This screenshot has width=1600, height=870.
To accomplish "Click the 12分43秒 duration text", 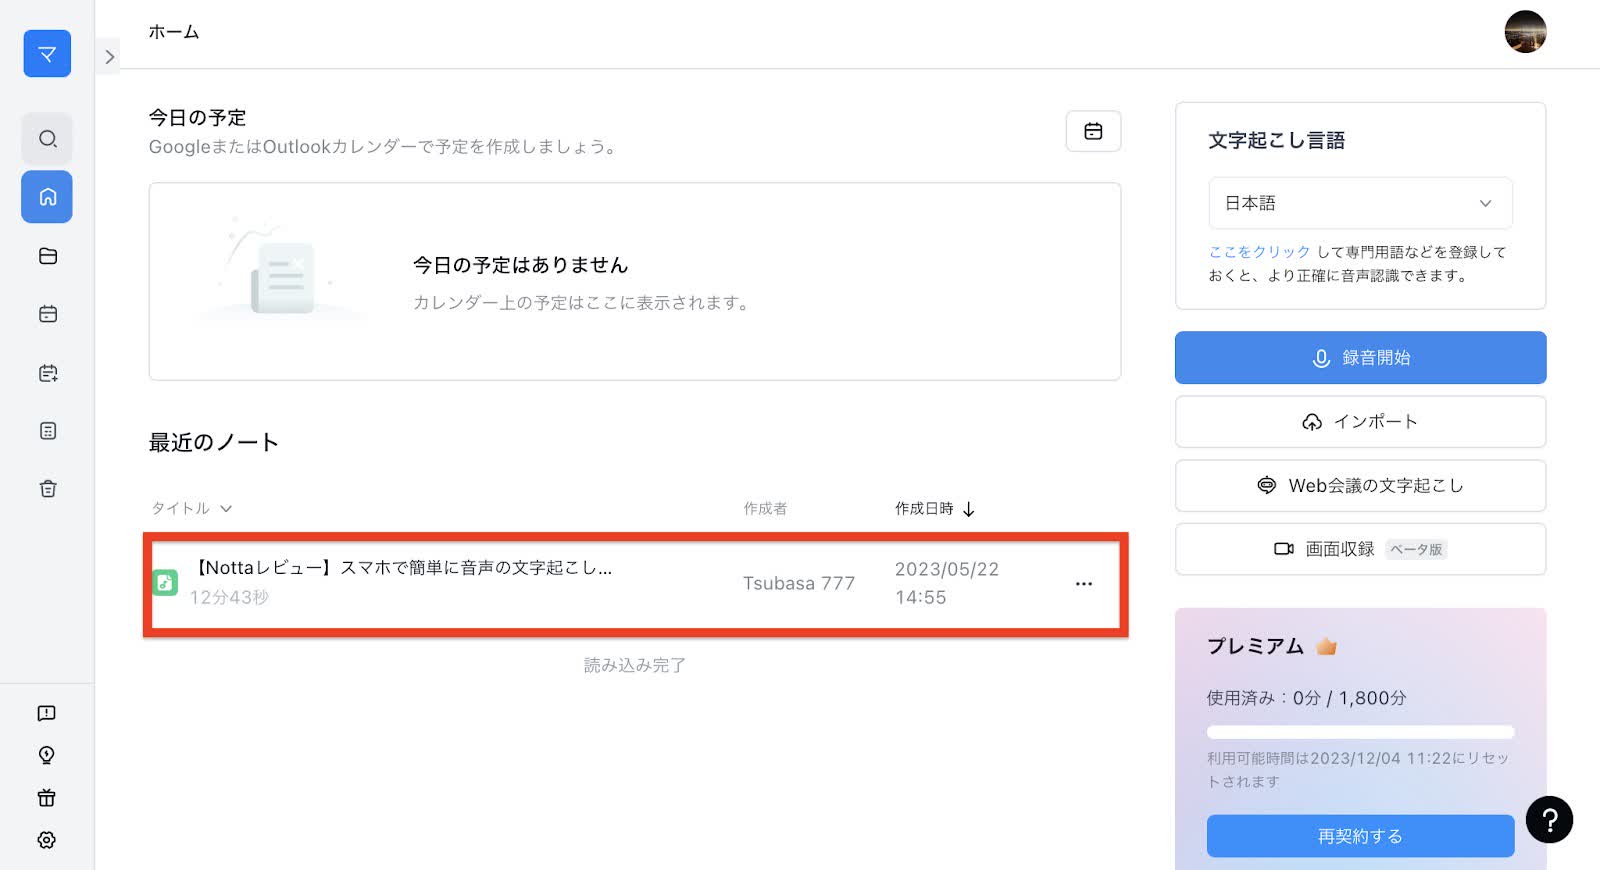I will 229,598.
